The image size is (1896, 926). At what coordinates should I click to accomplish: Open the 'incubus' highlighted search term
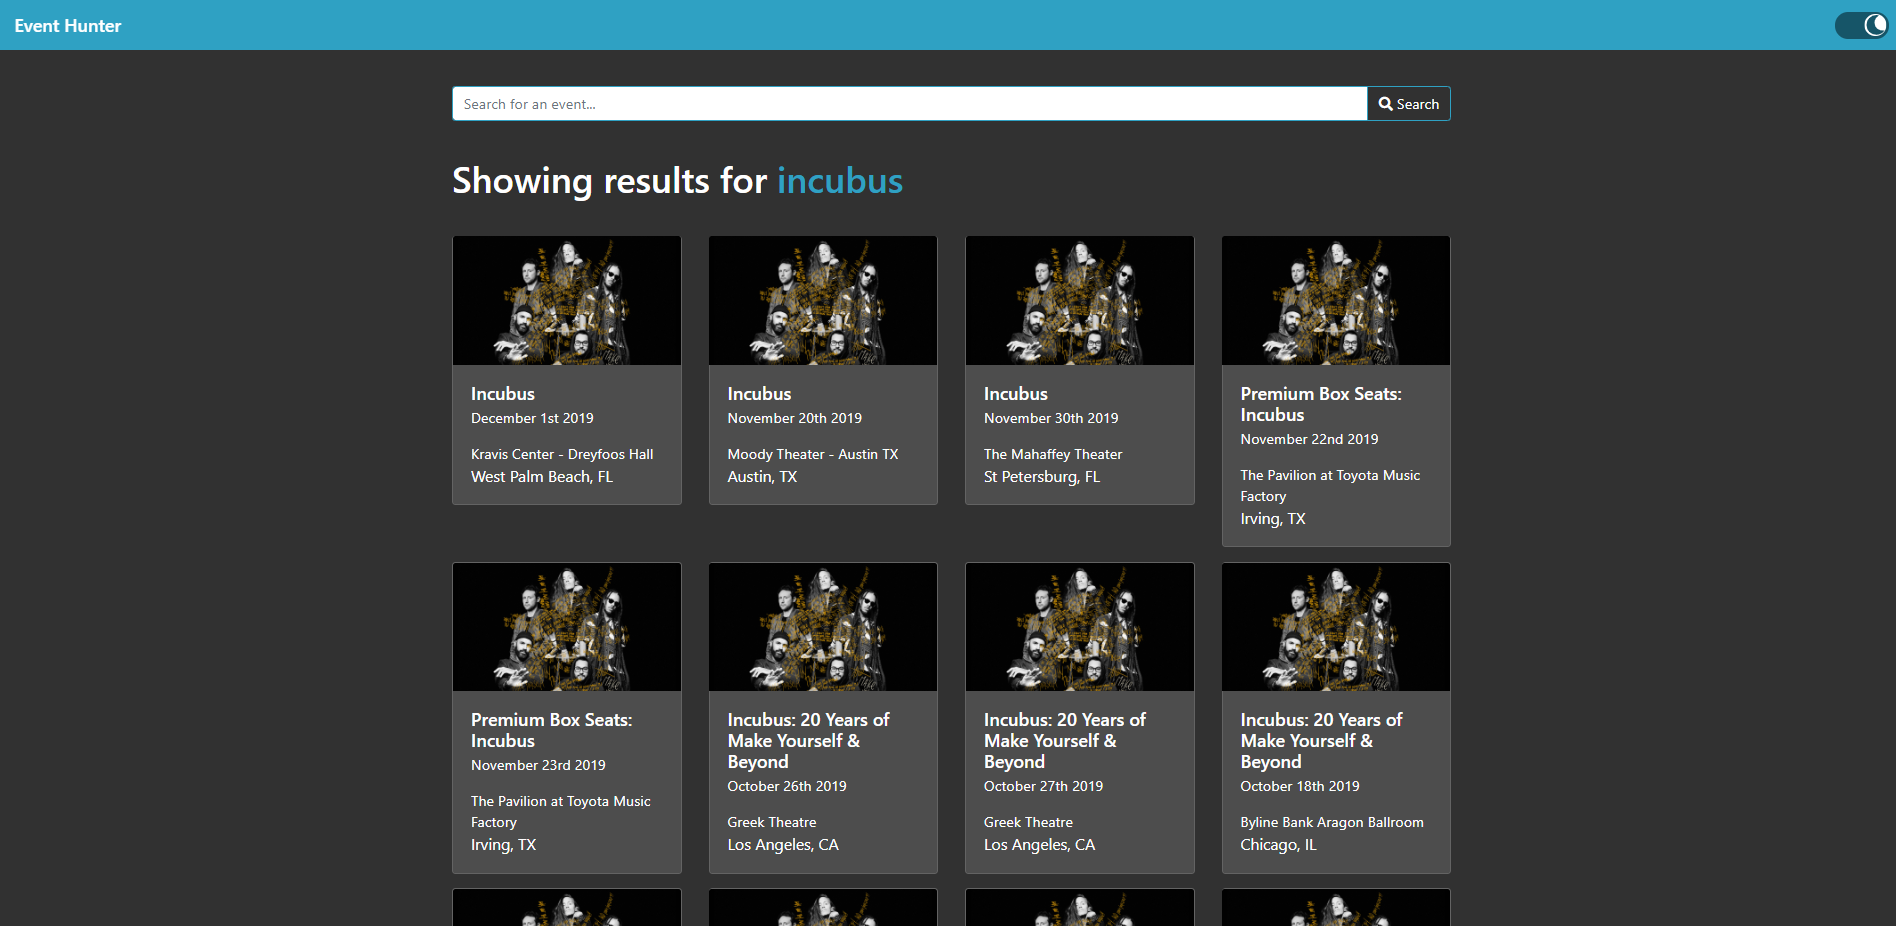[x=840, y=181]
